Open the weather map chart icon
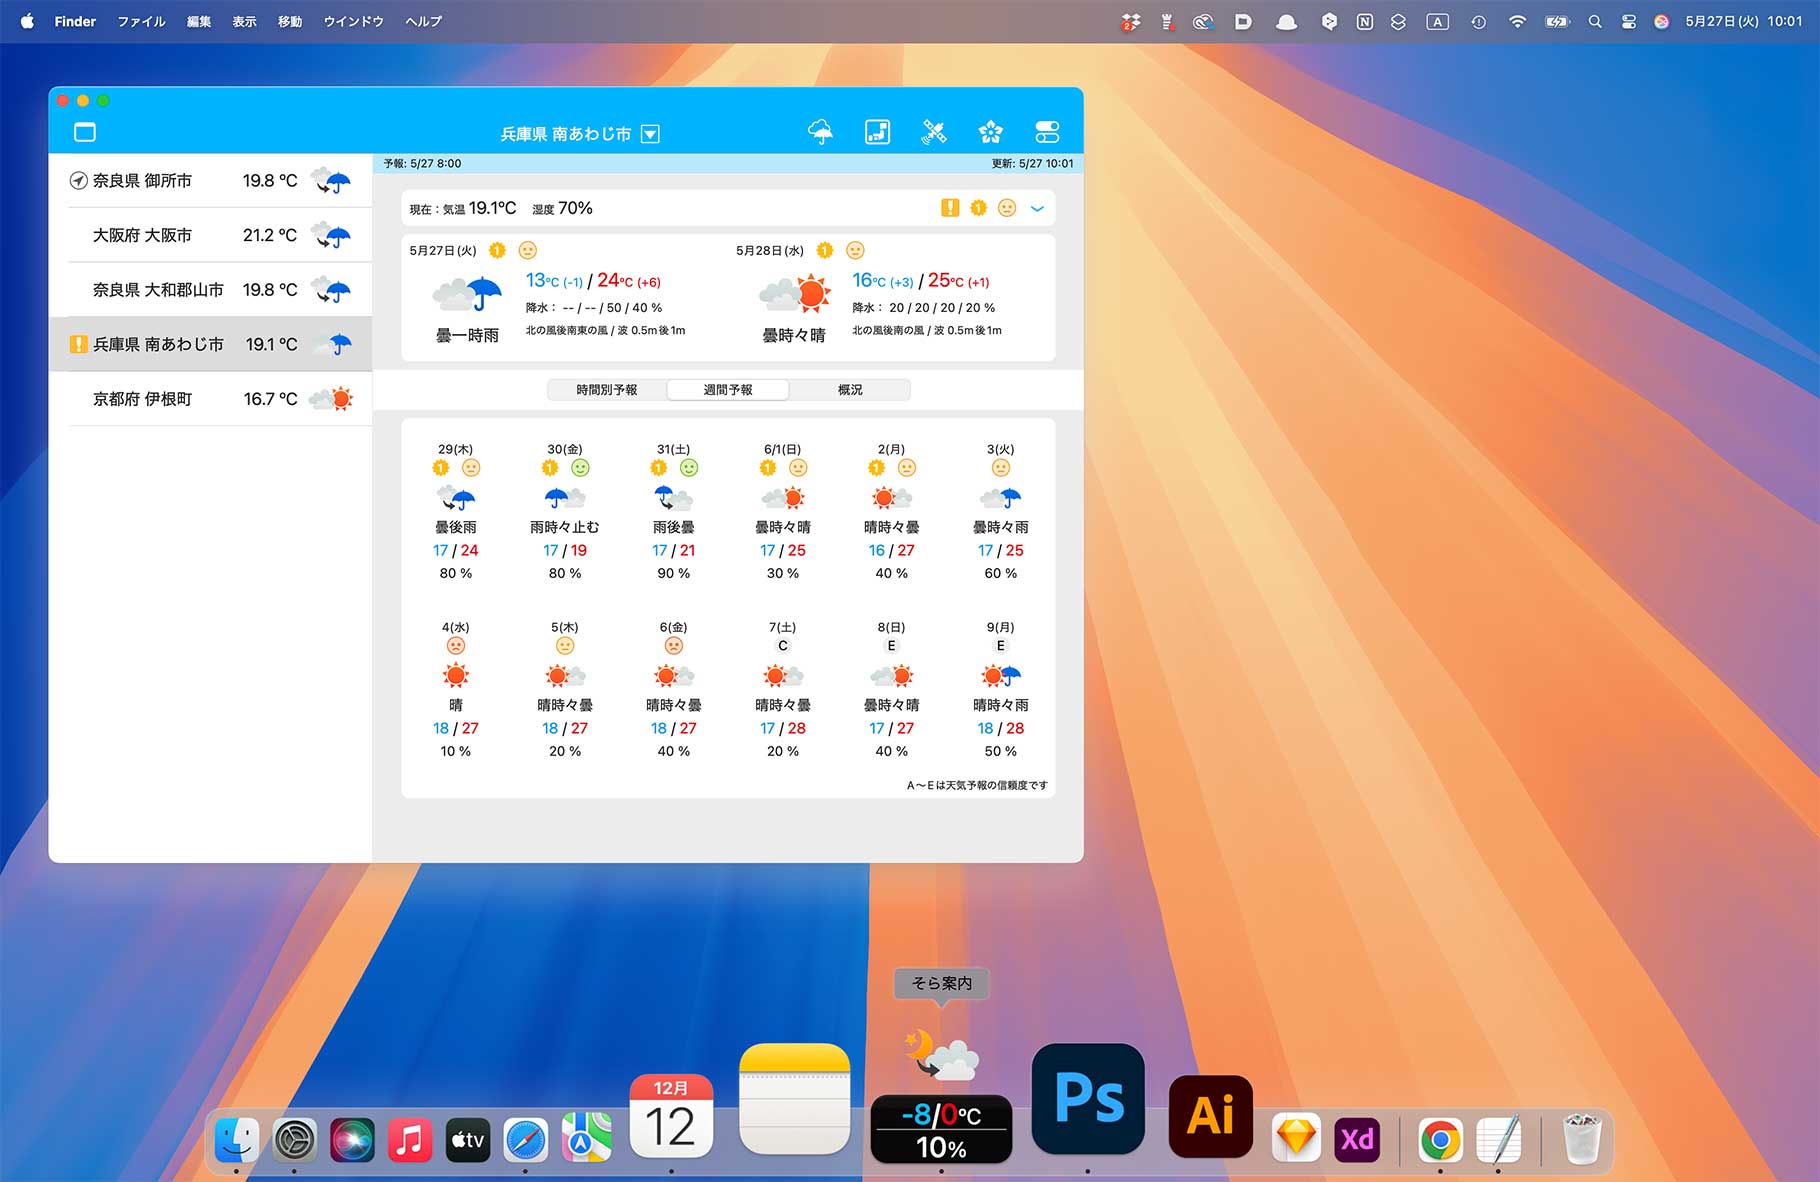 point(877,130)
